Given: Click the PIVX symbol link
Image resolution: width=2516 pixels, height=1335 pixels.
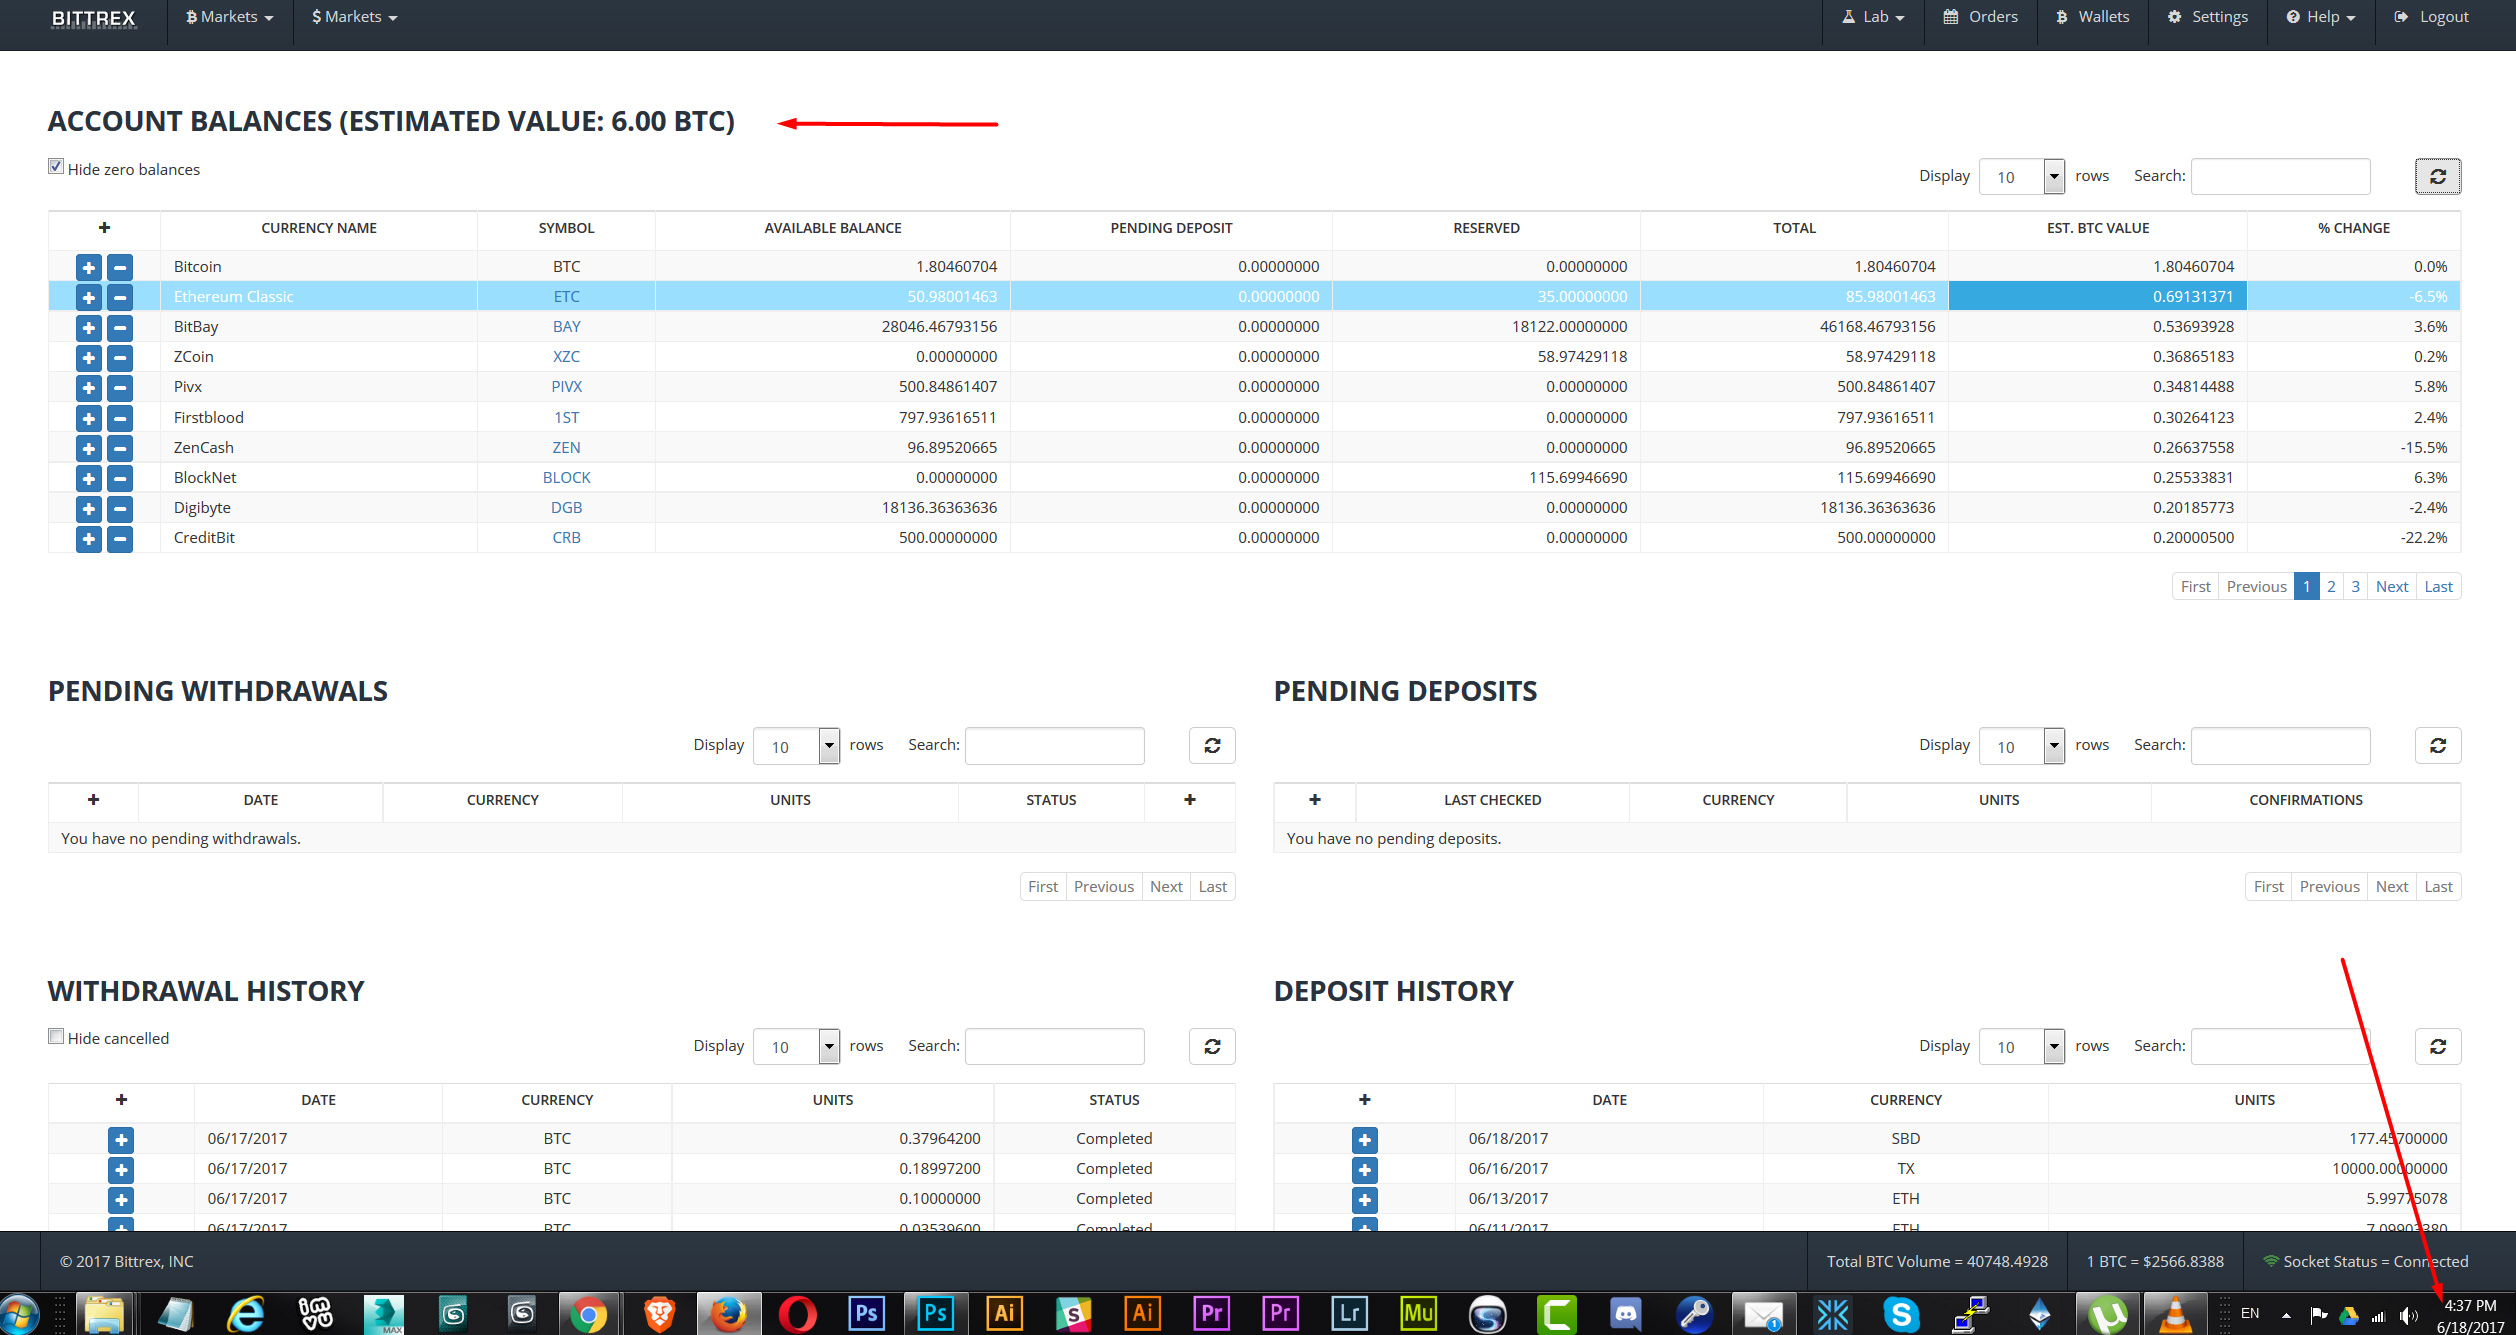Looking at the screenshot, I should [x=566, y=387].
